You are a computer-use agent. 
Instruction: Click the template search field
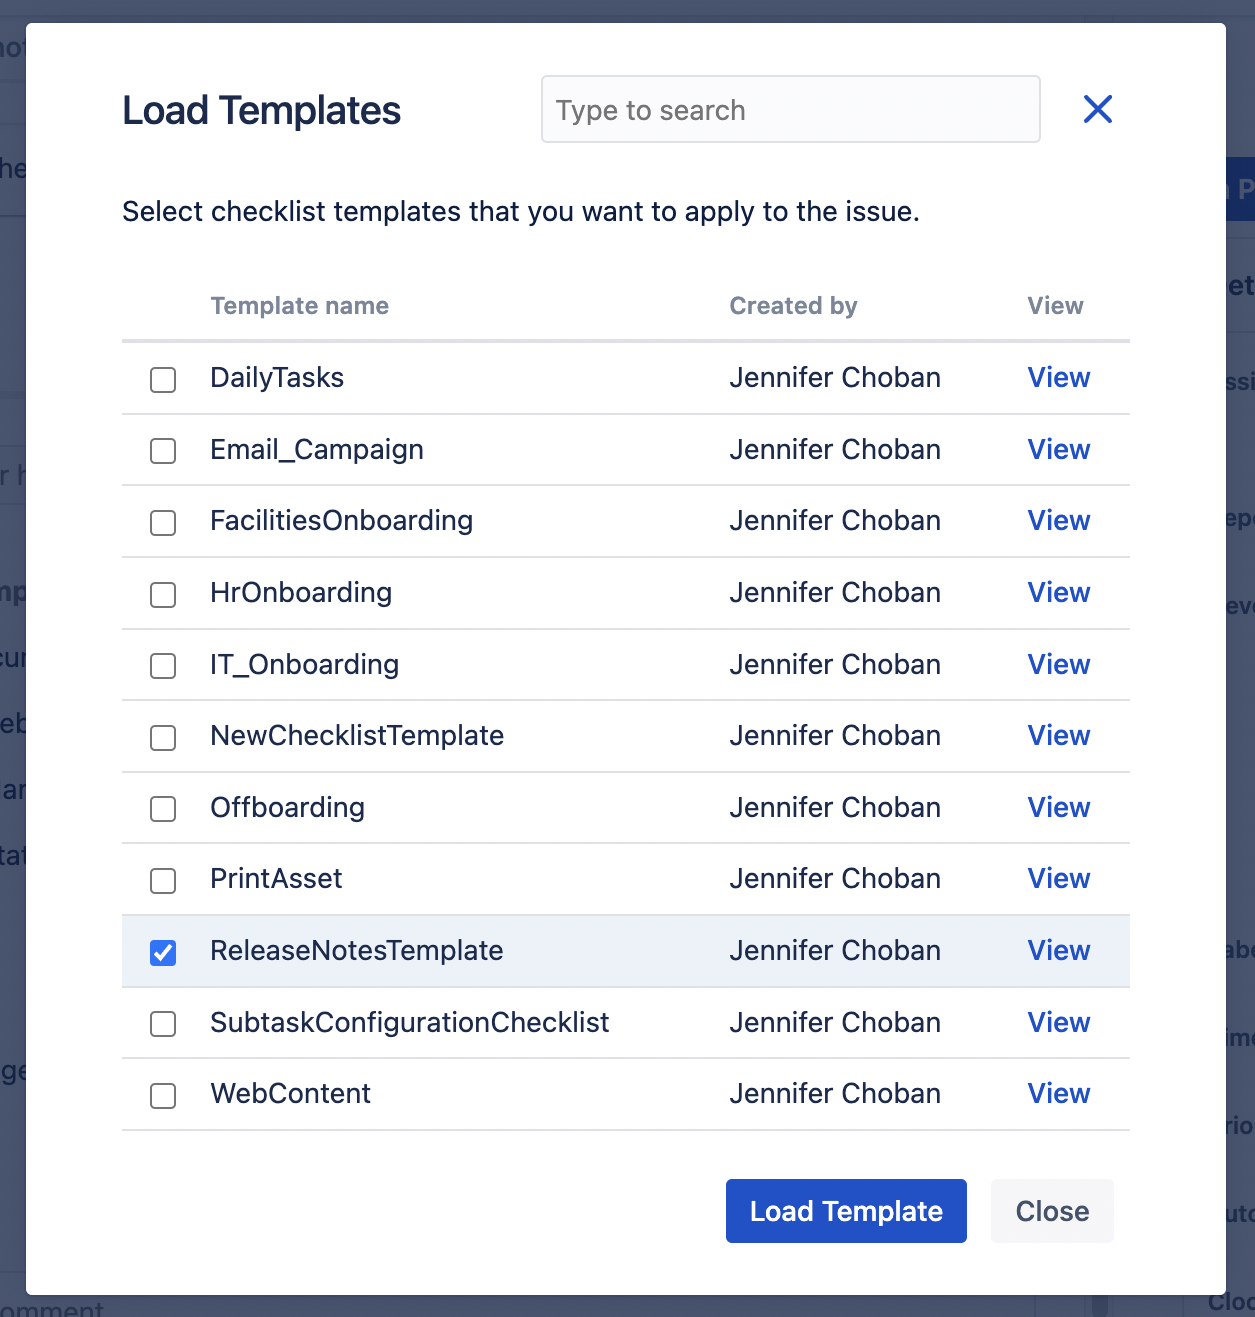[x=790, y=109]
